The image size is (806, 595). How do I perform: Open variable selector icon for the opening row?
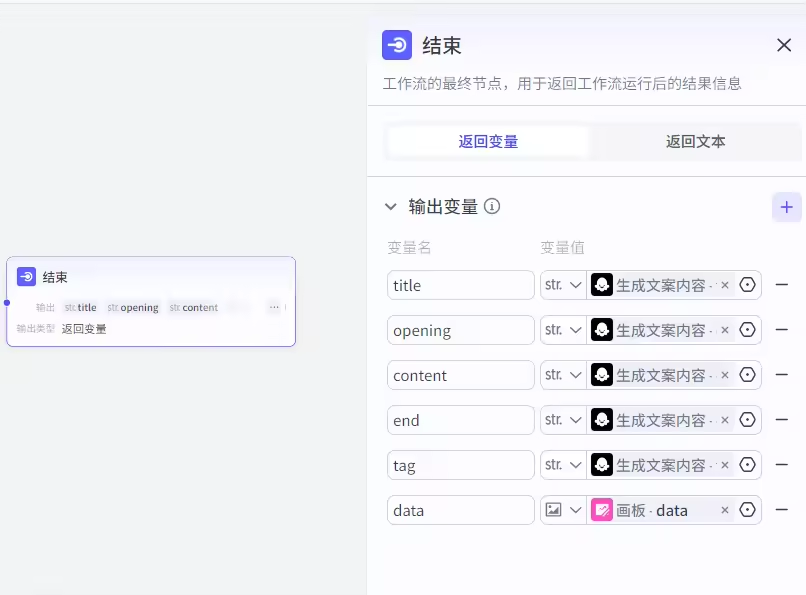click(747, 330)
